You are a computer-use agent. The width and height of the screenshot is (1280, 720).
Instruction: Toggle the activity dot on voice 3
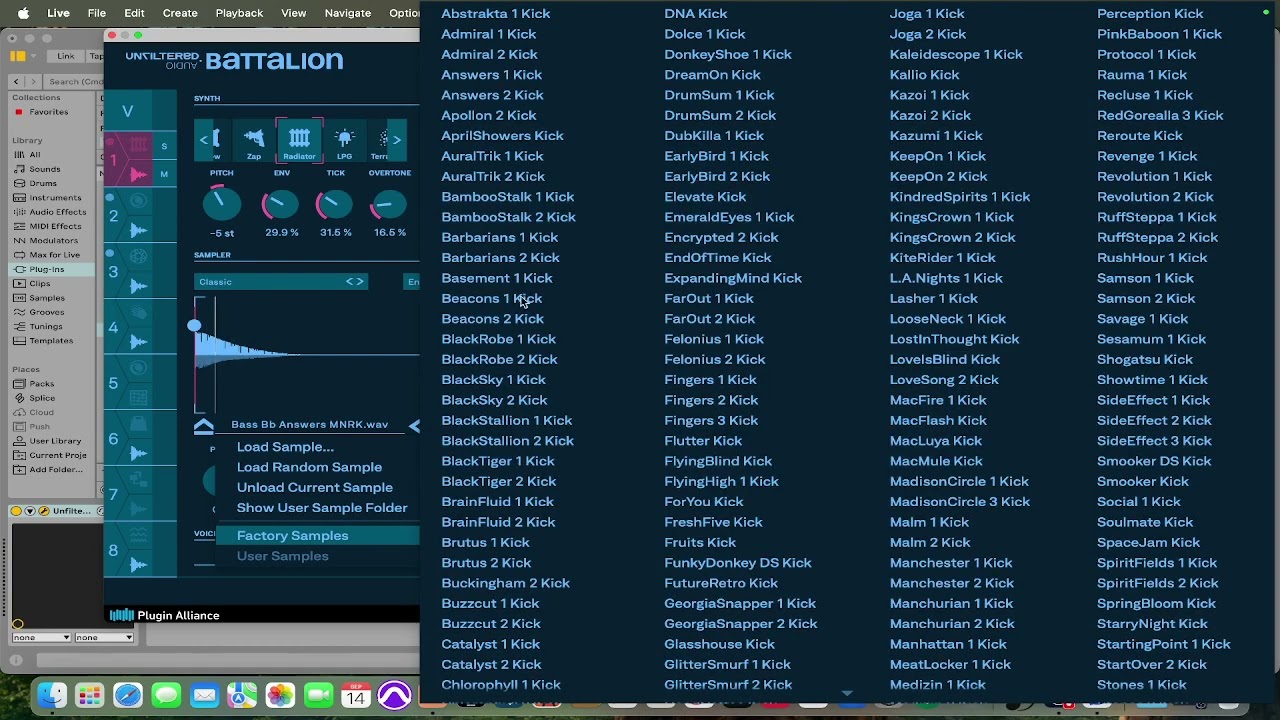click(x=110, y=254)
